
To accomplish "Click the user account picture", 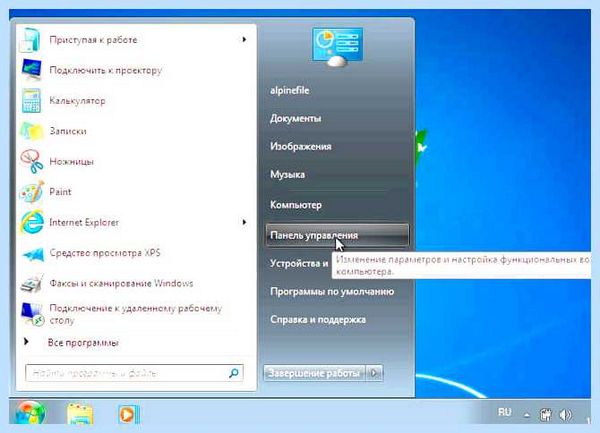I will [338, 47].
